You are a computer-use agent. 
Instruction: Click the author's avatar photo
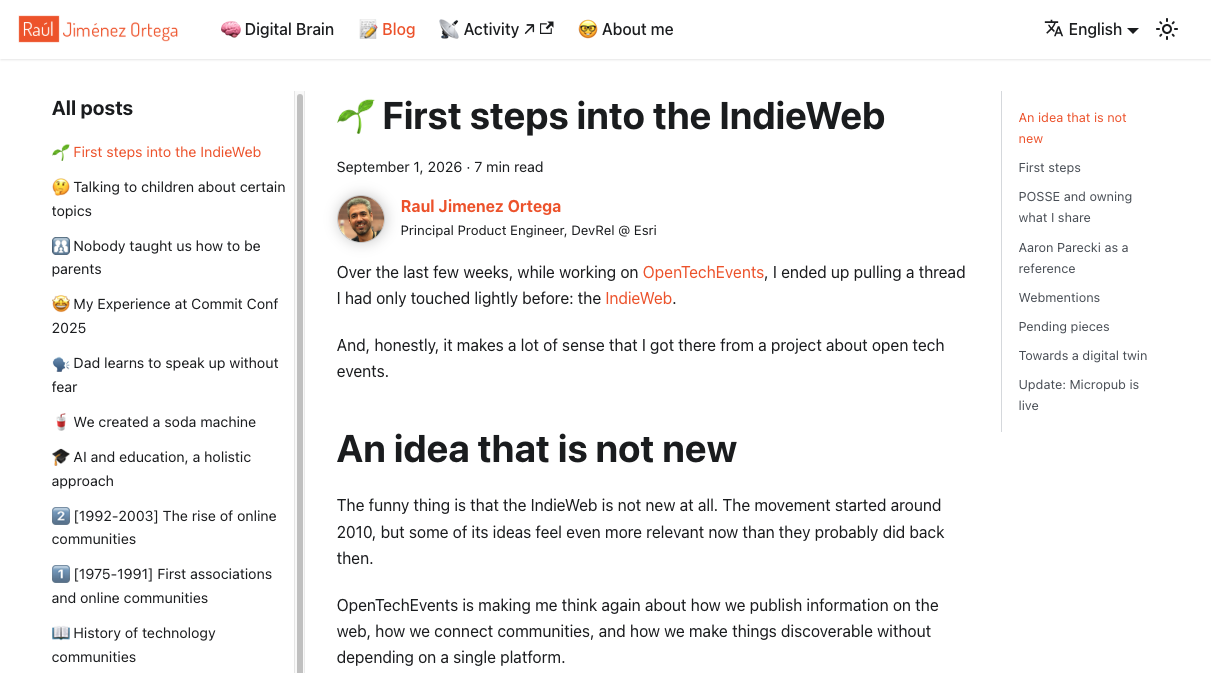pos(361,218)
